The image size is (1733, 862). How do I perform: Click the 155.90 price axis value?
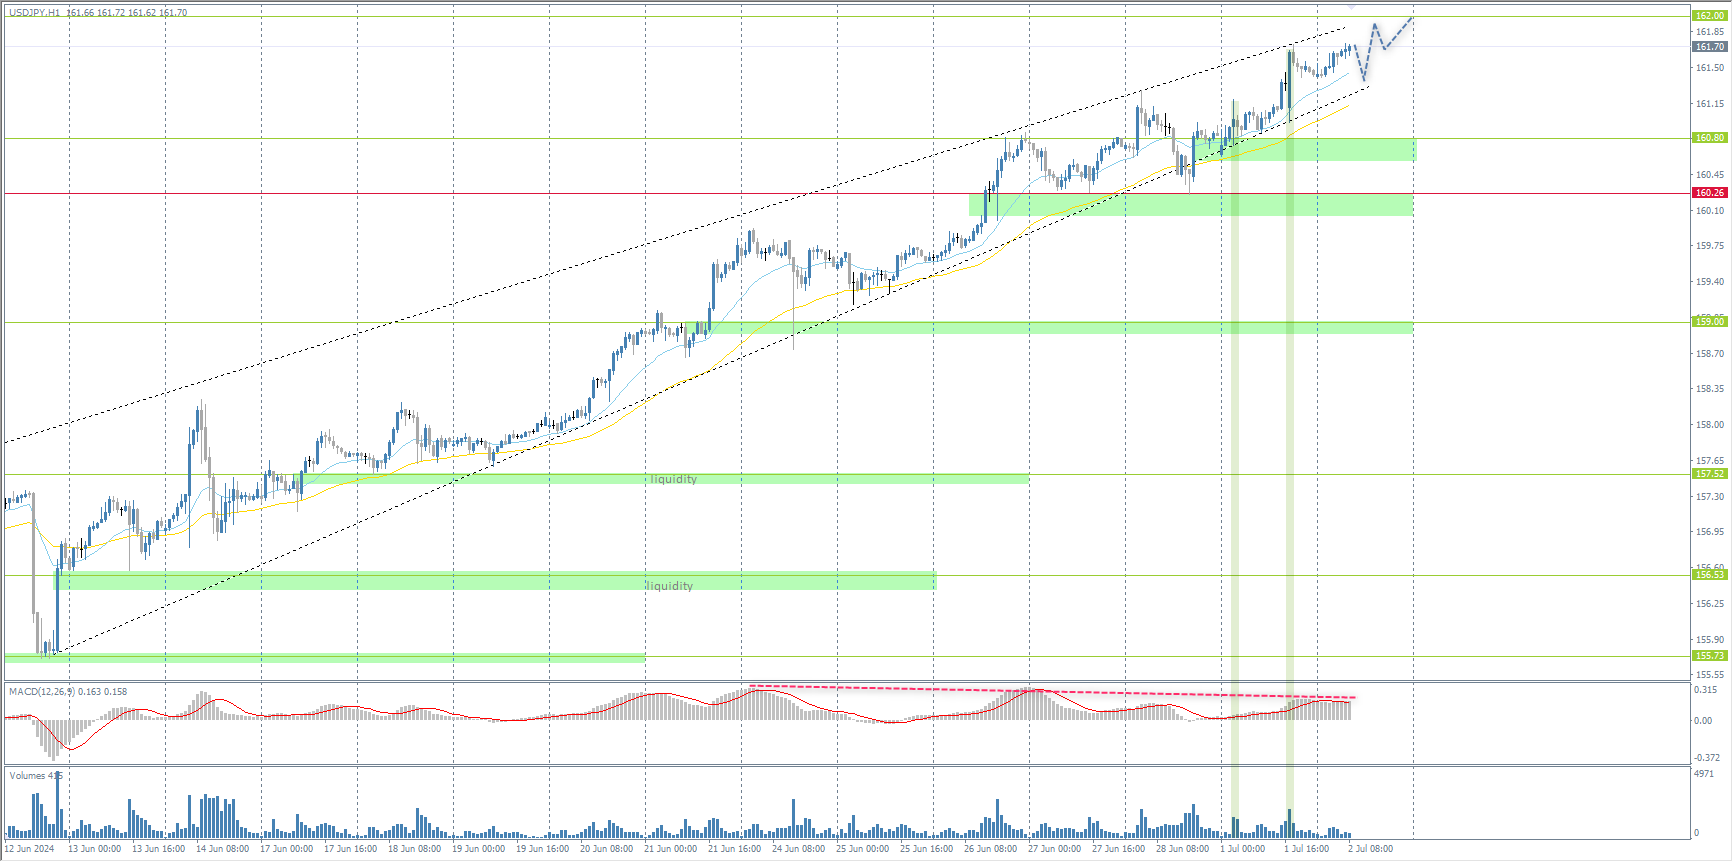[1710, 640]
